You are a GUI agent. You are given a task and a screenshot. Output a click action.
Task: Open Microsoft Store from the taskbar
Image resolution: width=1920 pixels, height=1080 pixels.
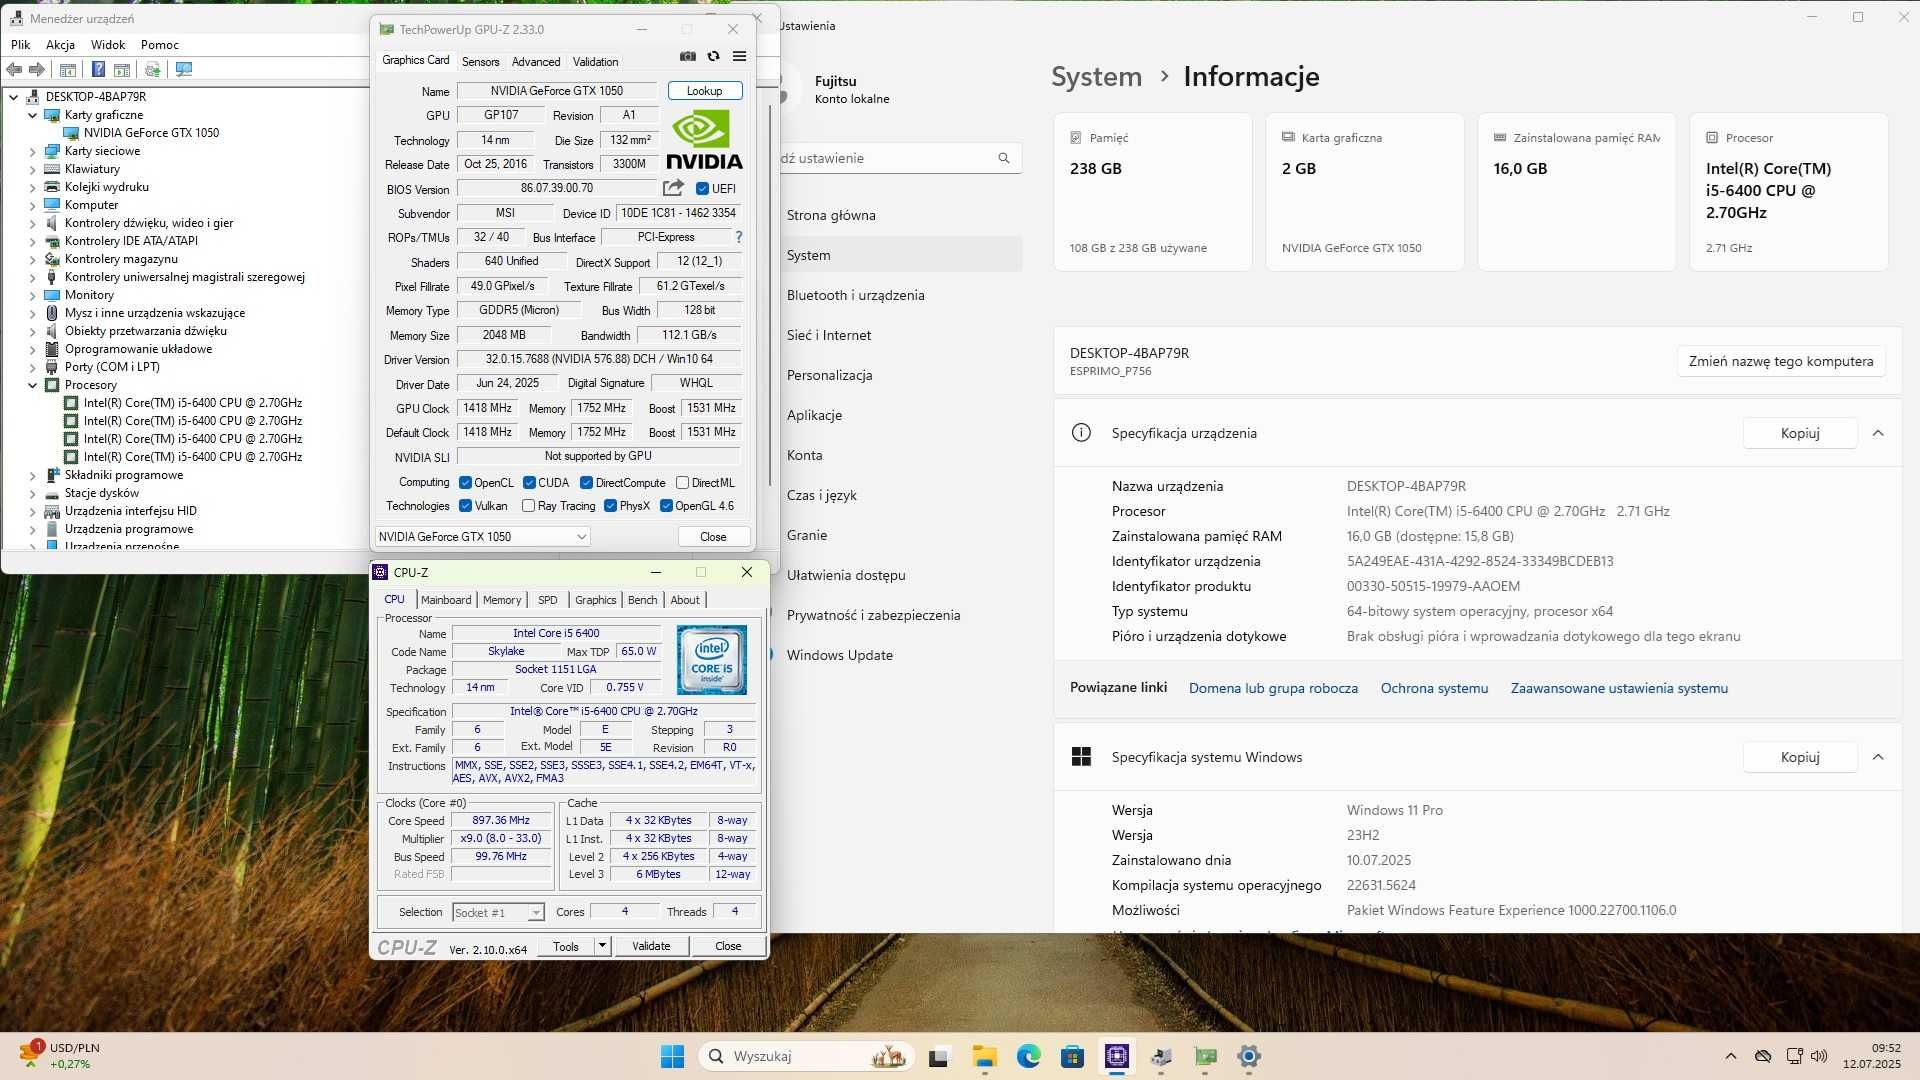tap(1073, 1056)
